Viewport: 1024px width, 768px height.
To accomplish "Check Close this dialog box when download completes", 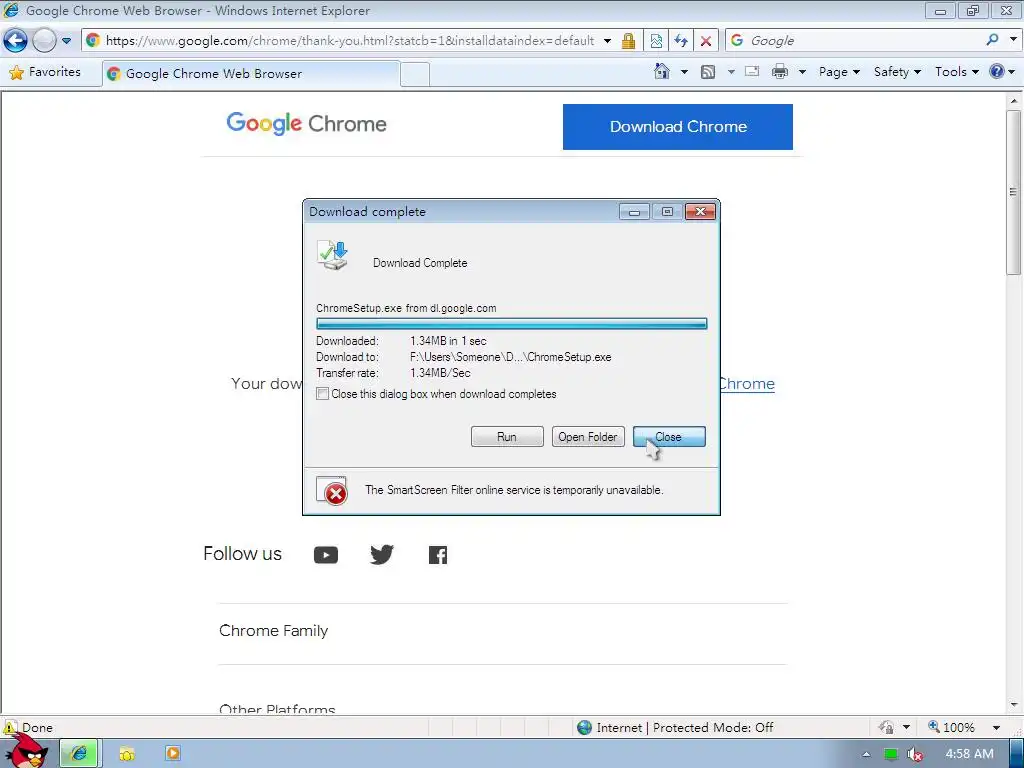I will coord(323,394).
